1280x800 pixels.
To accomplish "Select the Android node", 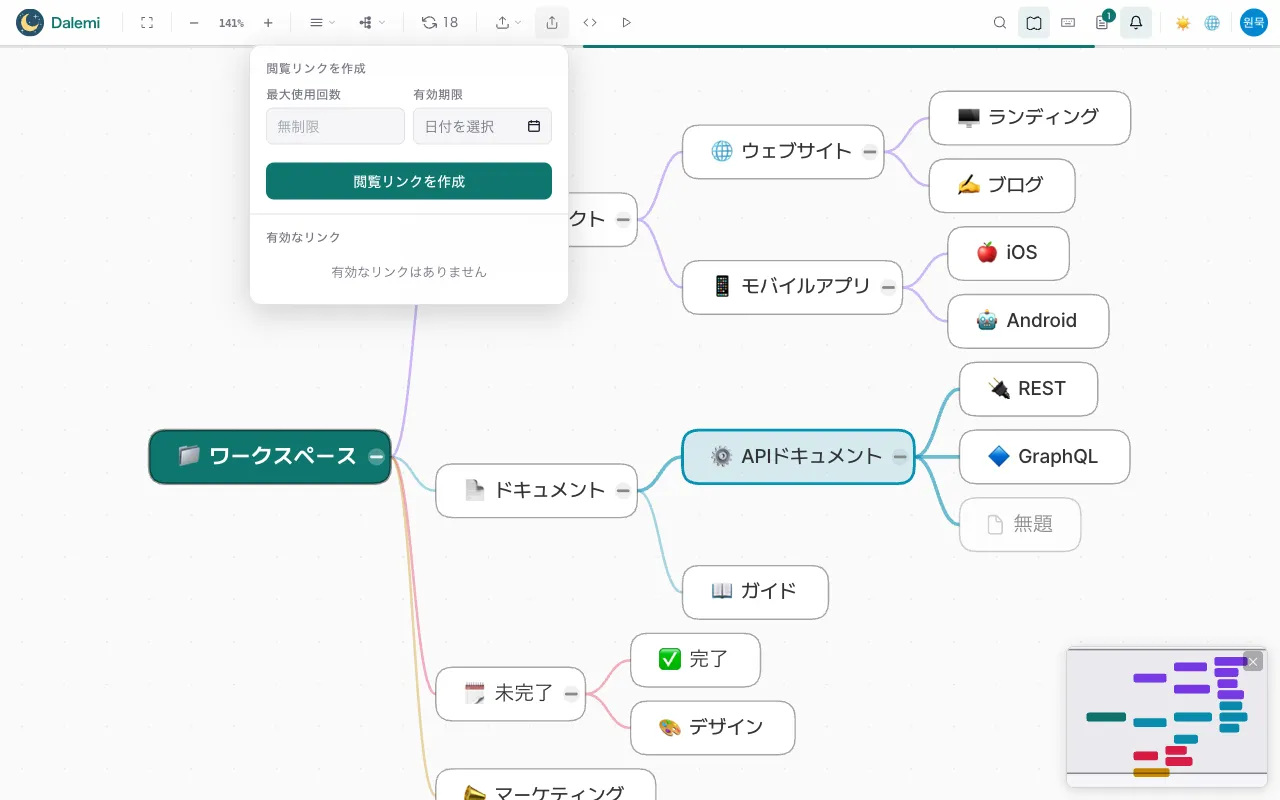I will click(x=1028, y=321).
